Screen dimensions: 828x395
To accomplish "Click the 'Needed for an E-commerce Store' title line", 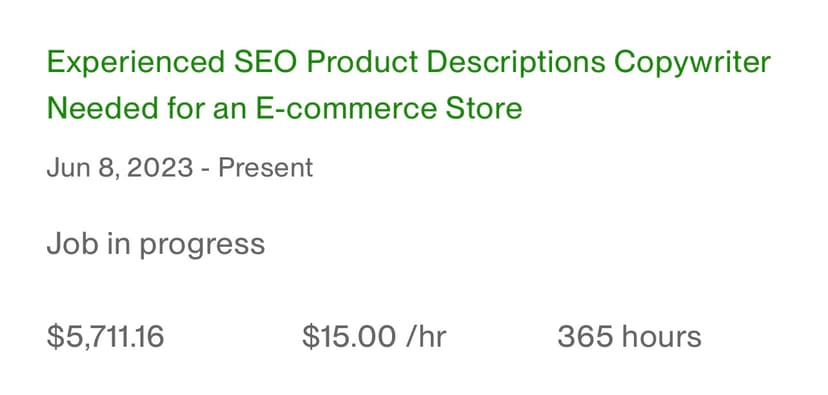I will (x=285, y=109).
